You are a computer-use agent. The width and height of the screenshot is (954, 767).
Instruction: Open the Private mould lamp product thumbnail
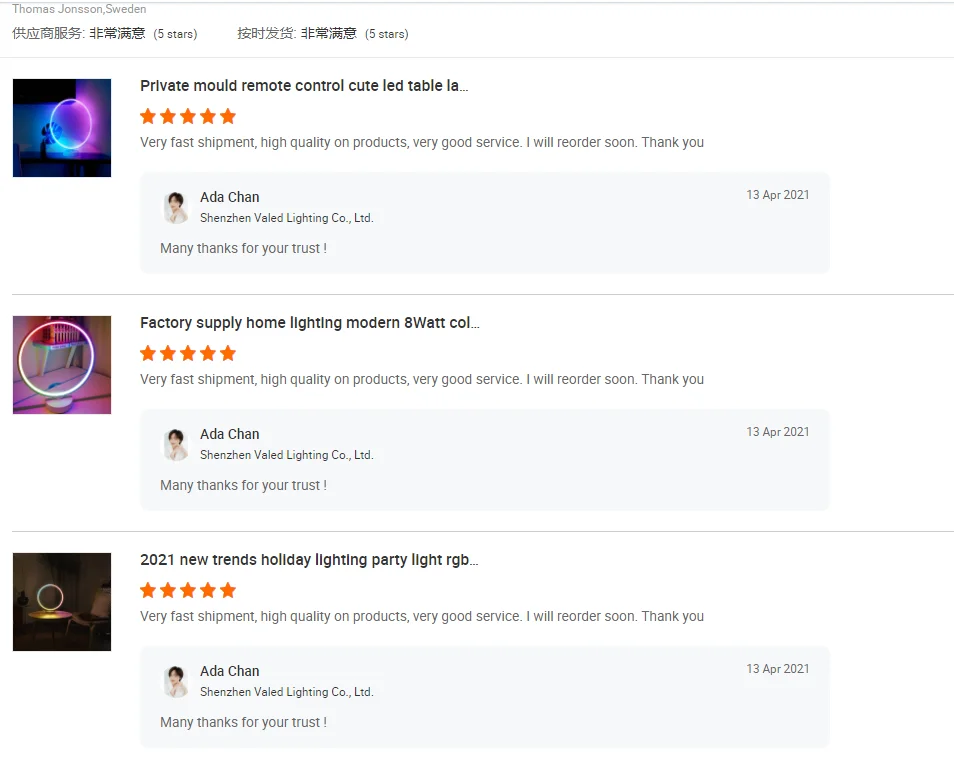pyautogui.click(x=62, y=128)
